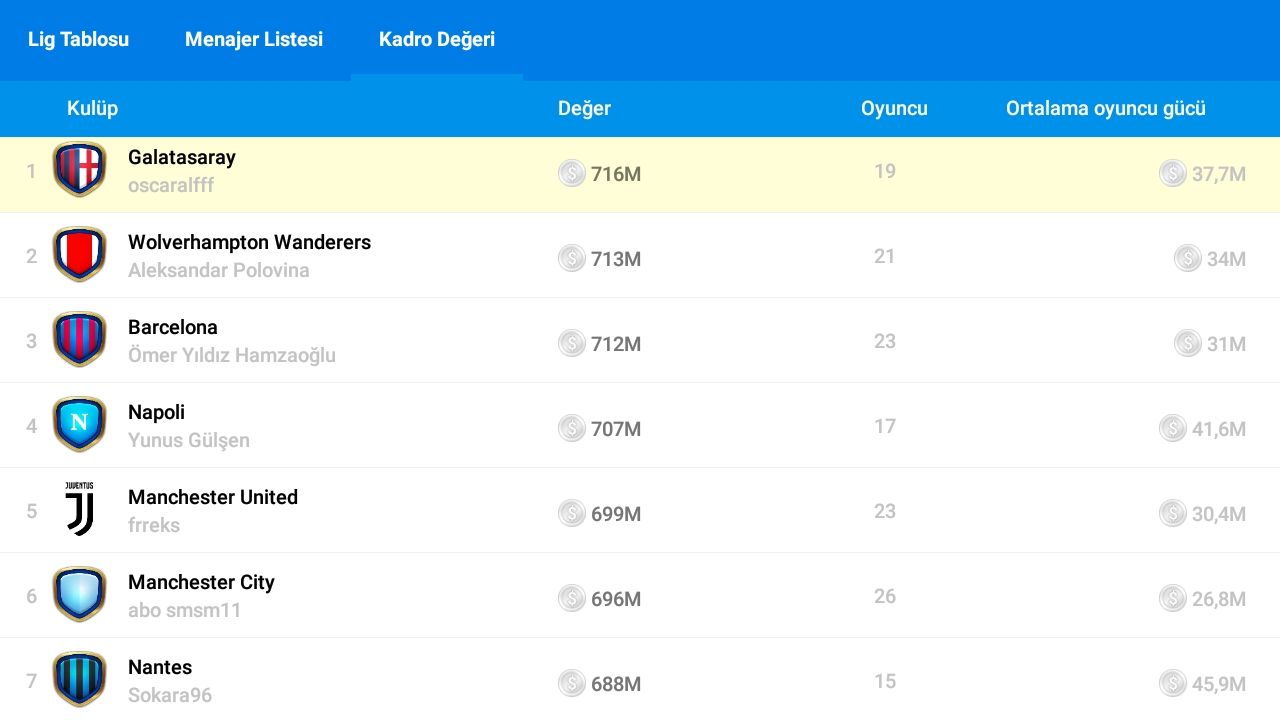
Task: Click Wolverhampton's player count 21
Action: (x=885, y=256)
